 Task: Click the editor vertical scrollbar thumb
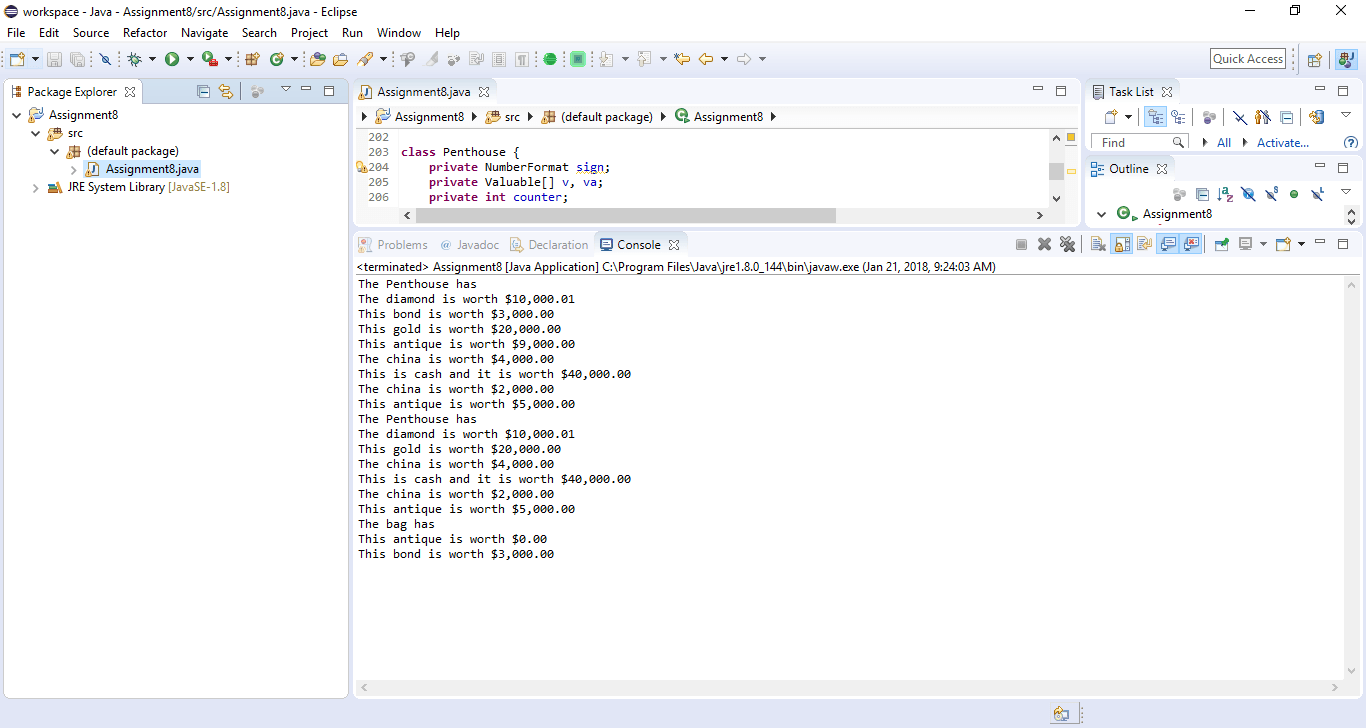(x=1056, y=171)
